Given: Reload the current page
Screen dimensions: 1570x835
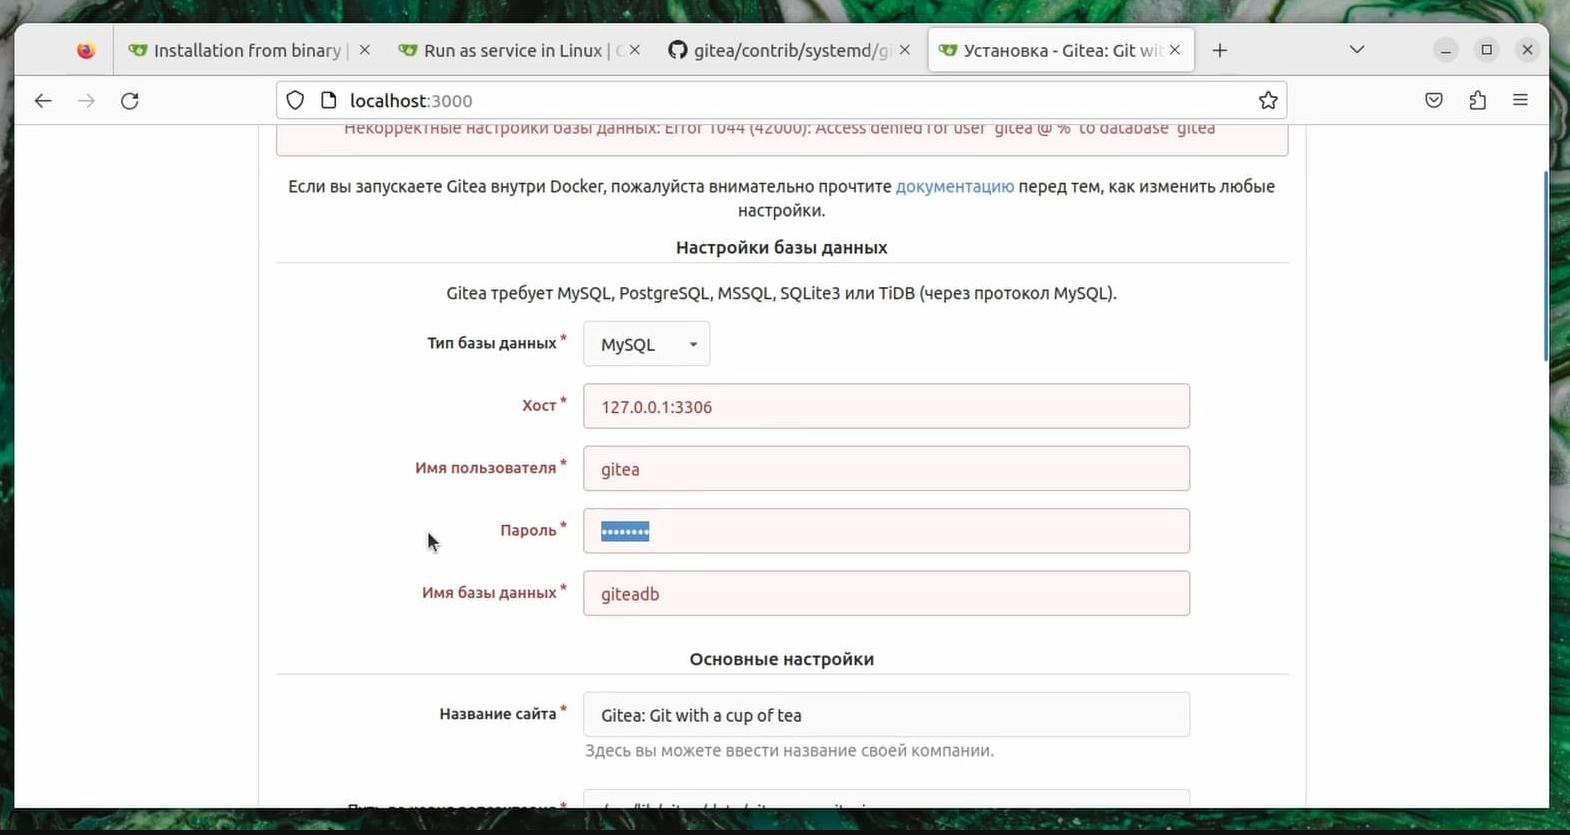Looking at the screenshot, I should point(130,101).
